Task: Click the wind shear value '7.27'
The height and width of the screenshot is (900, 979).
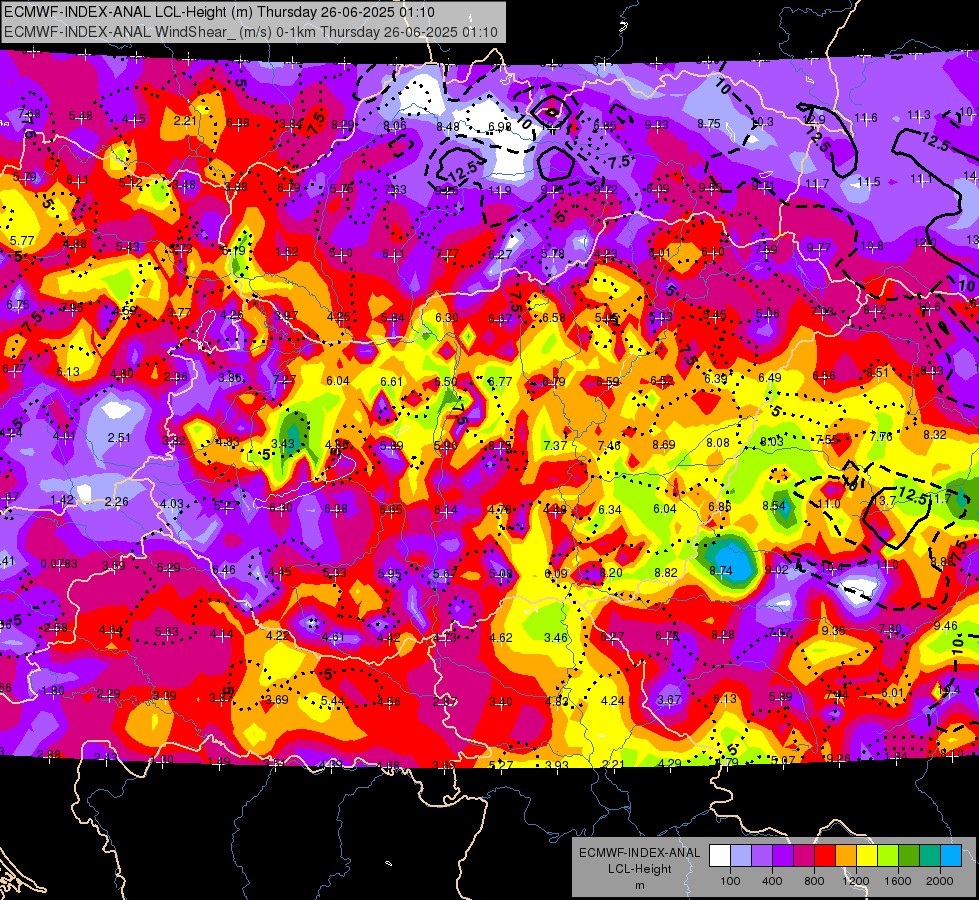Action: coord(284,380)
